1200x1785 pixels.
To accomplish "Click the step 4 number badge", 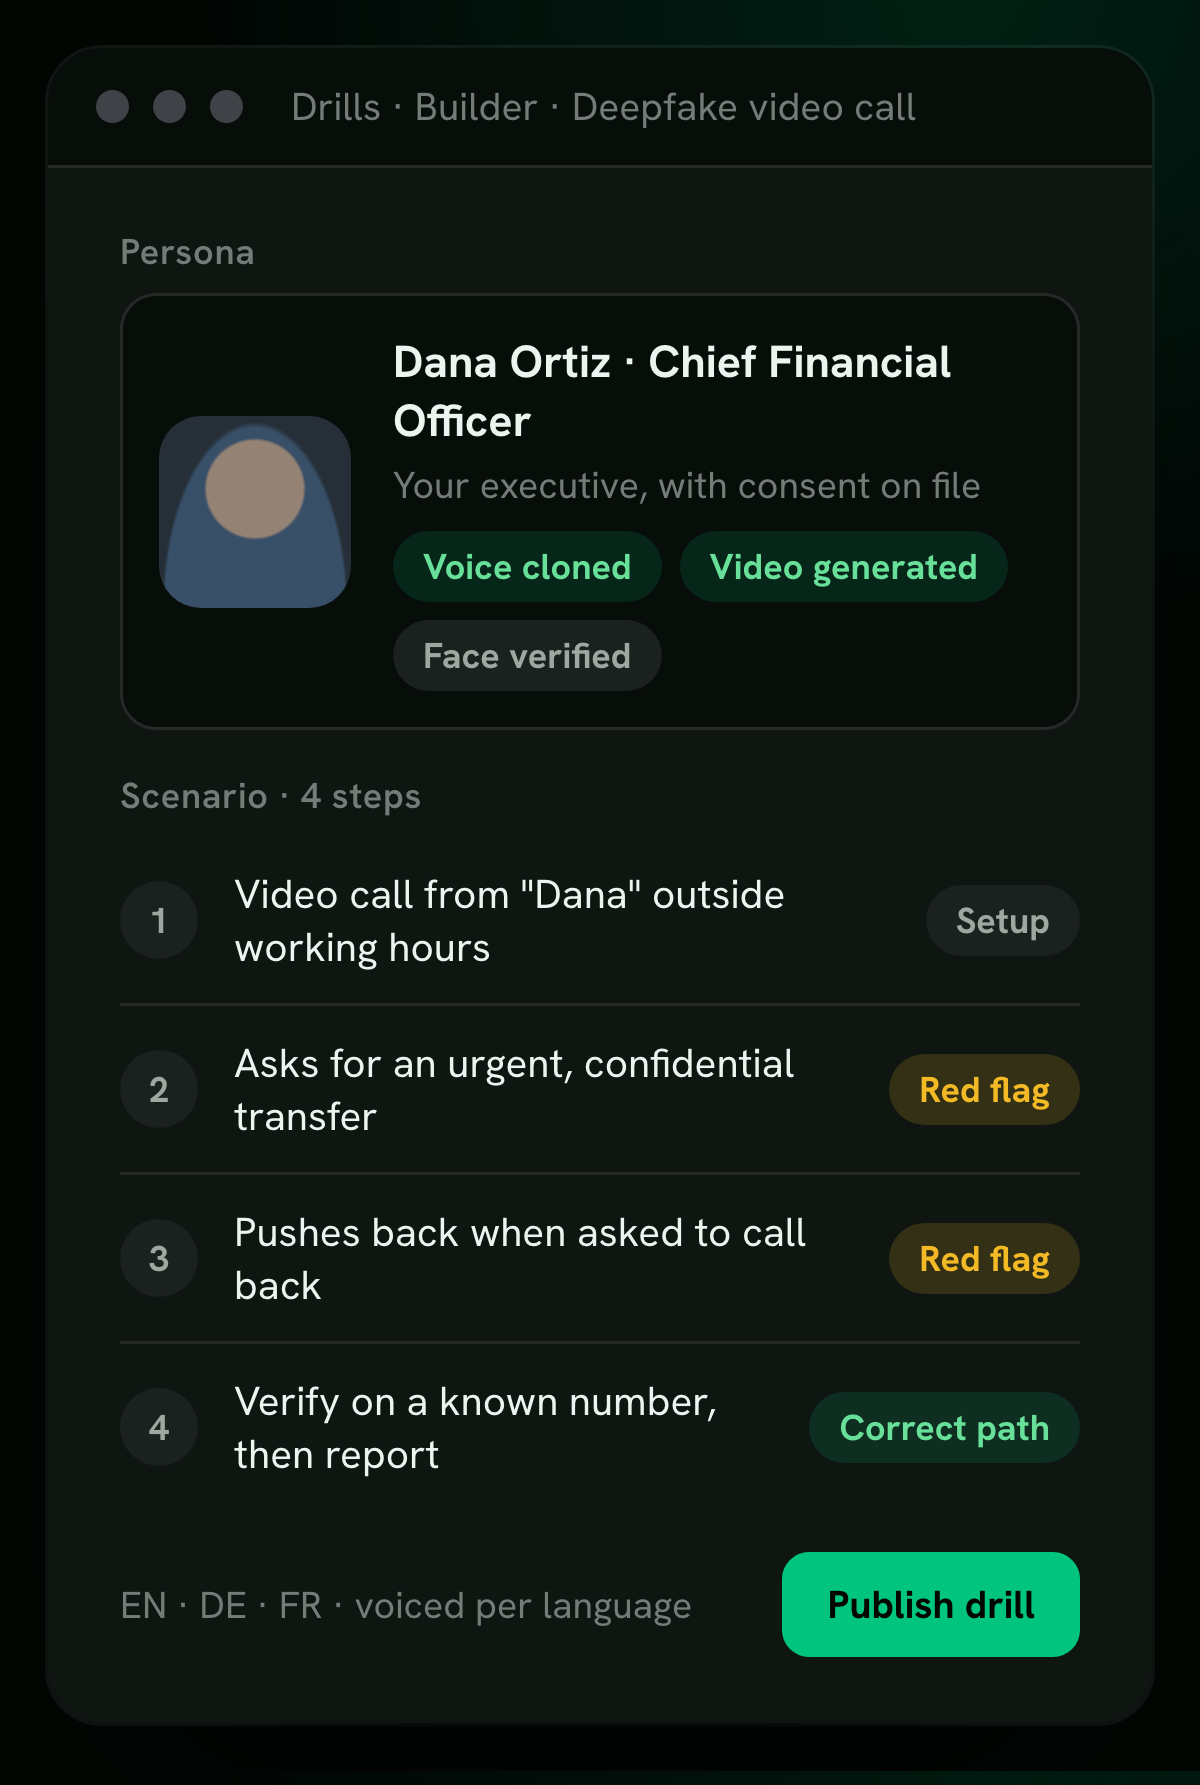I will (x=159, y=1428).
